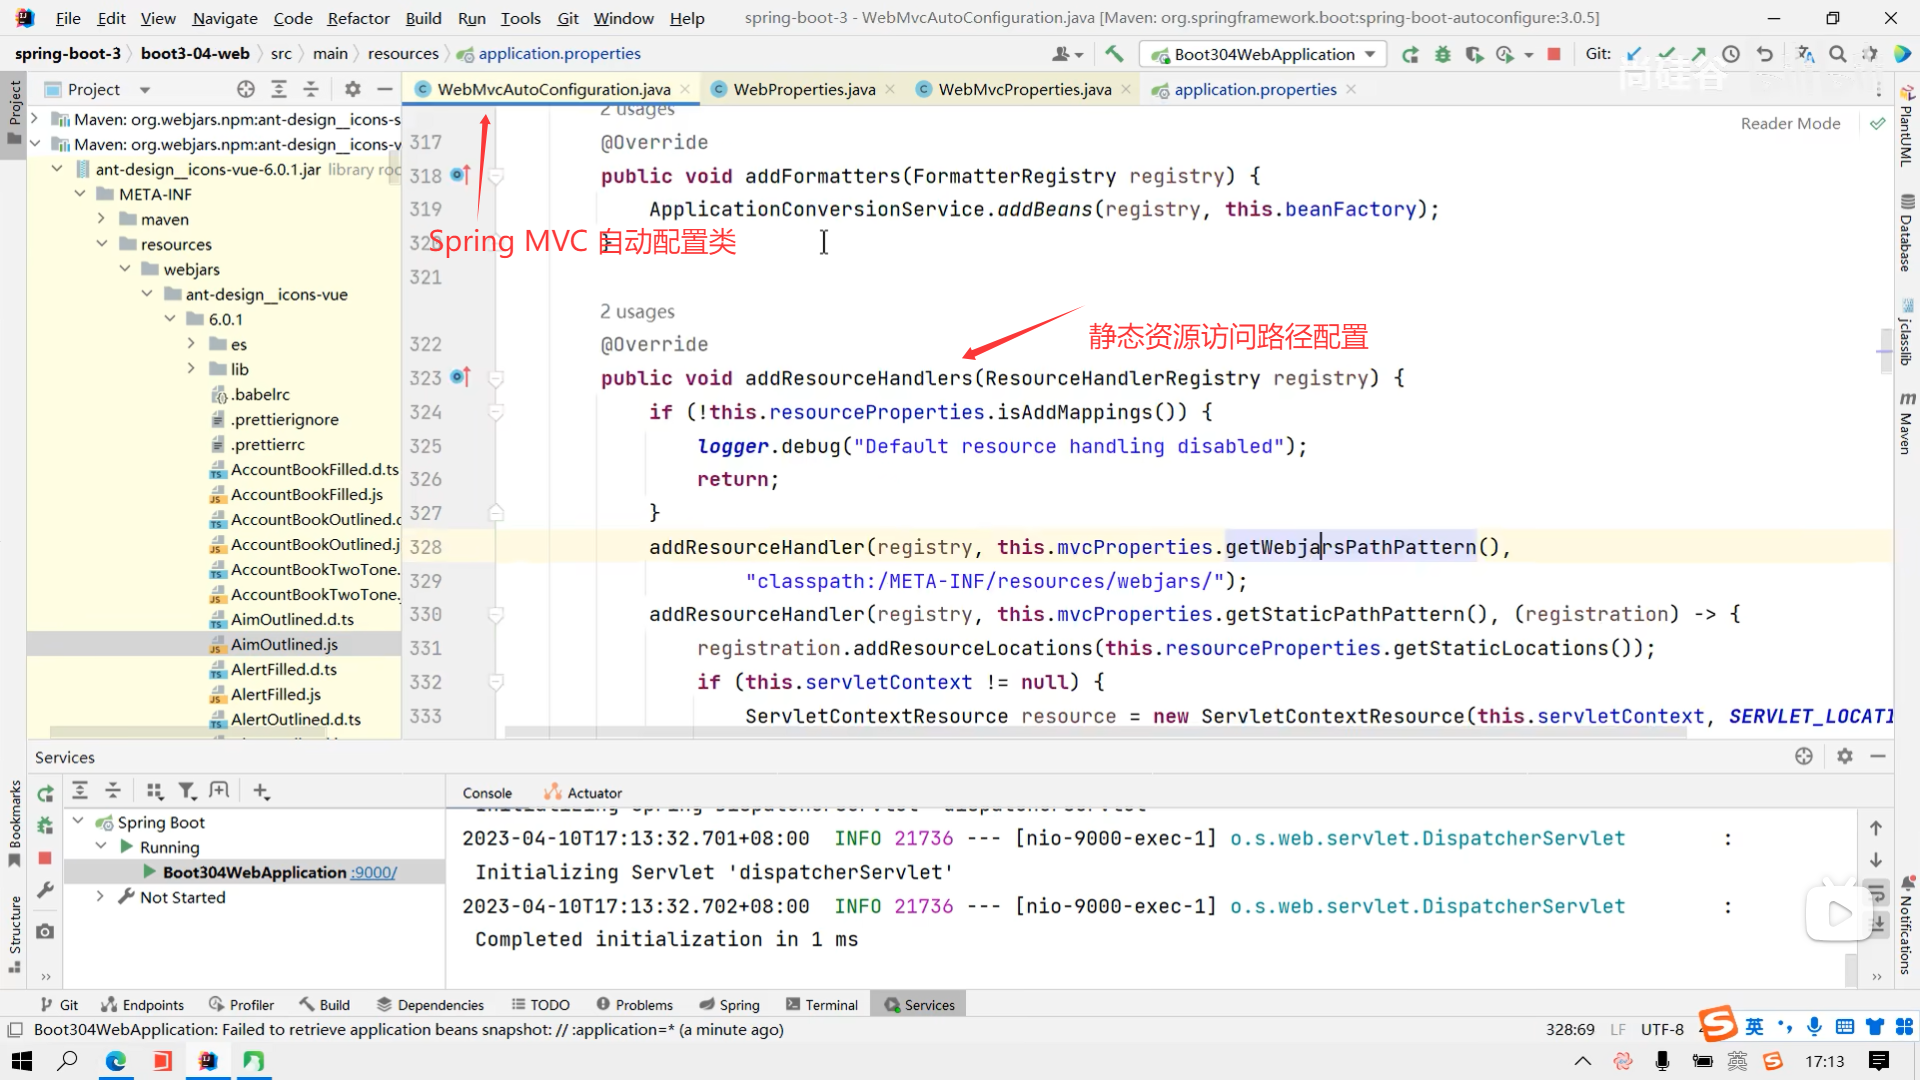The width and height of the screenshot is (1920, 1080).
Task: Click the Rerun icon in Services panel
Action: [x=45, y=793]
